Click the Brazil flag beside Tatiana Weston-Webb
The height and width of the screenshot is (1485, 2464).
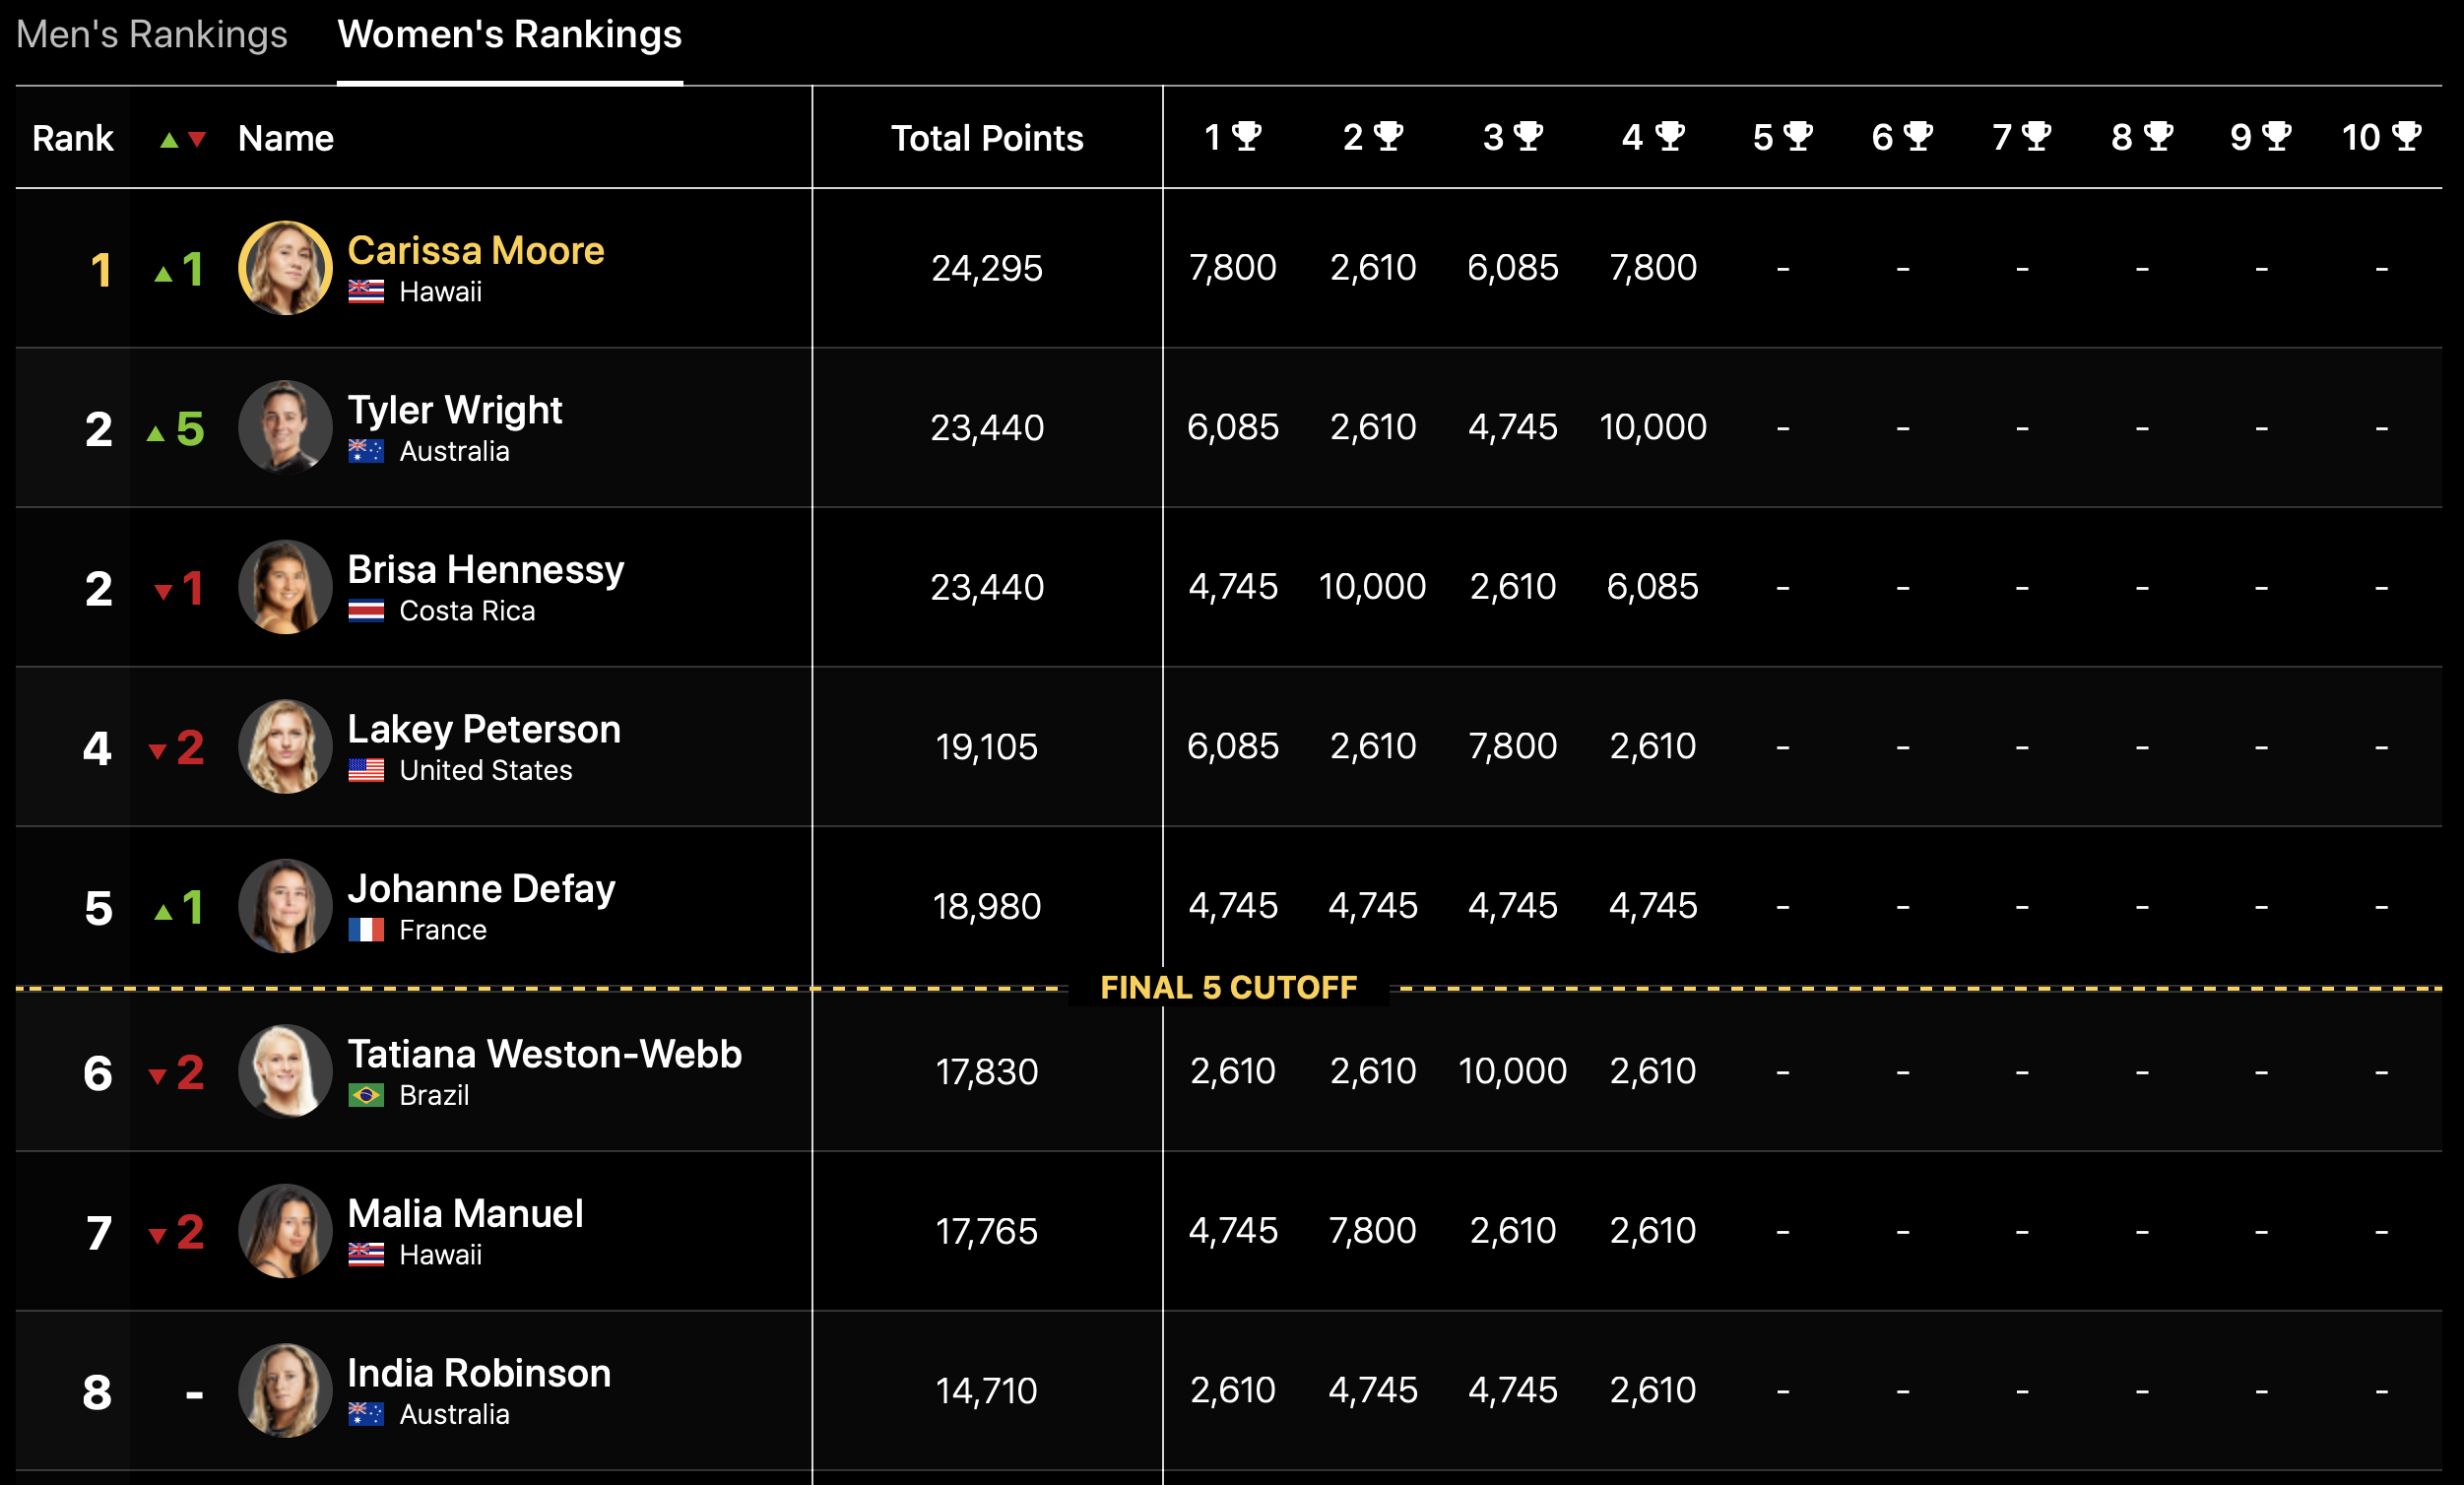tap(366, 1096)
